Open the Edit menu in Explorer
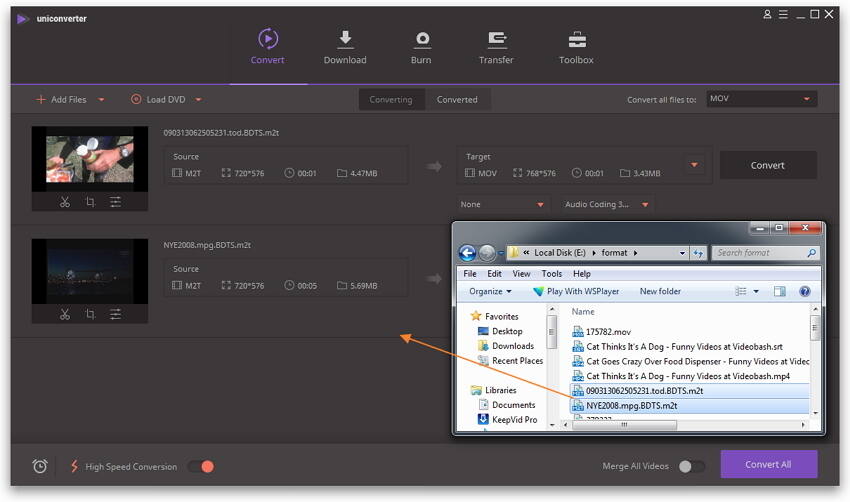Viewport: 850px width, 502px height. click(494, 274)
